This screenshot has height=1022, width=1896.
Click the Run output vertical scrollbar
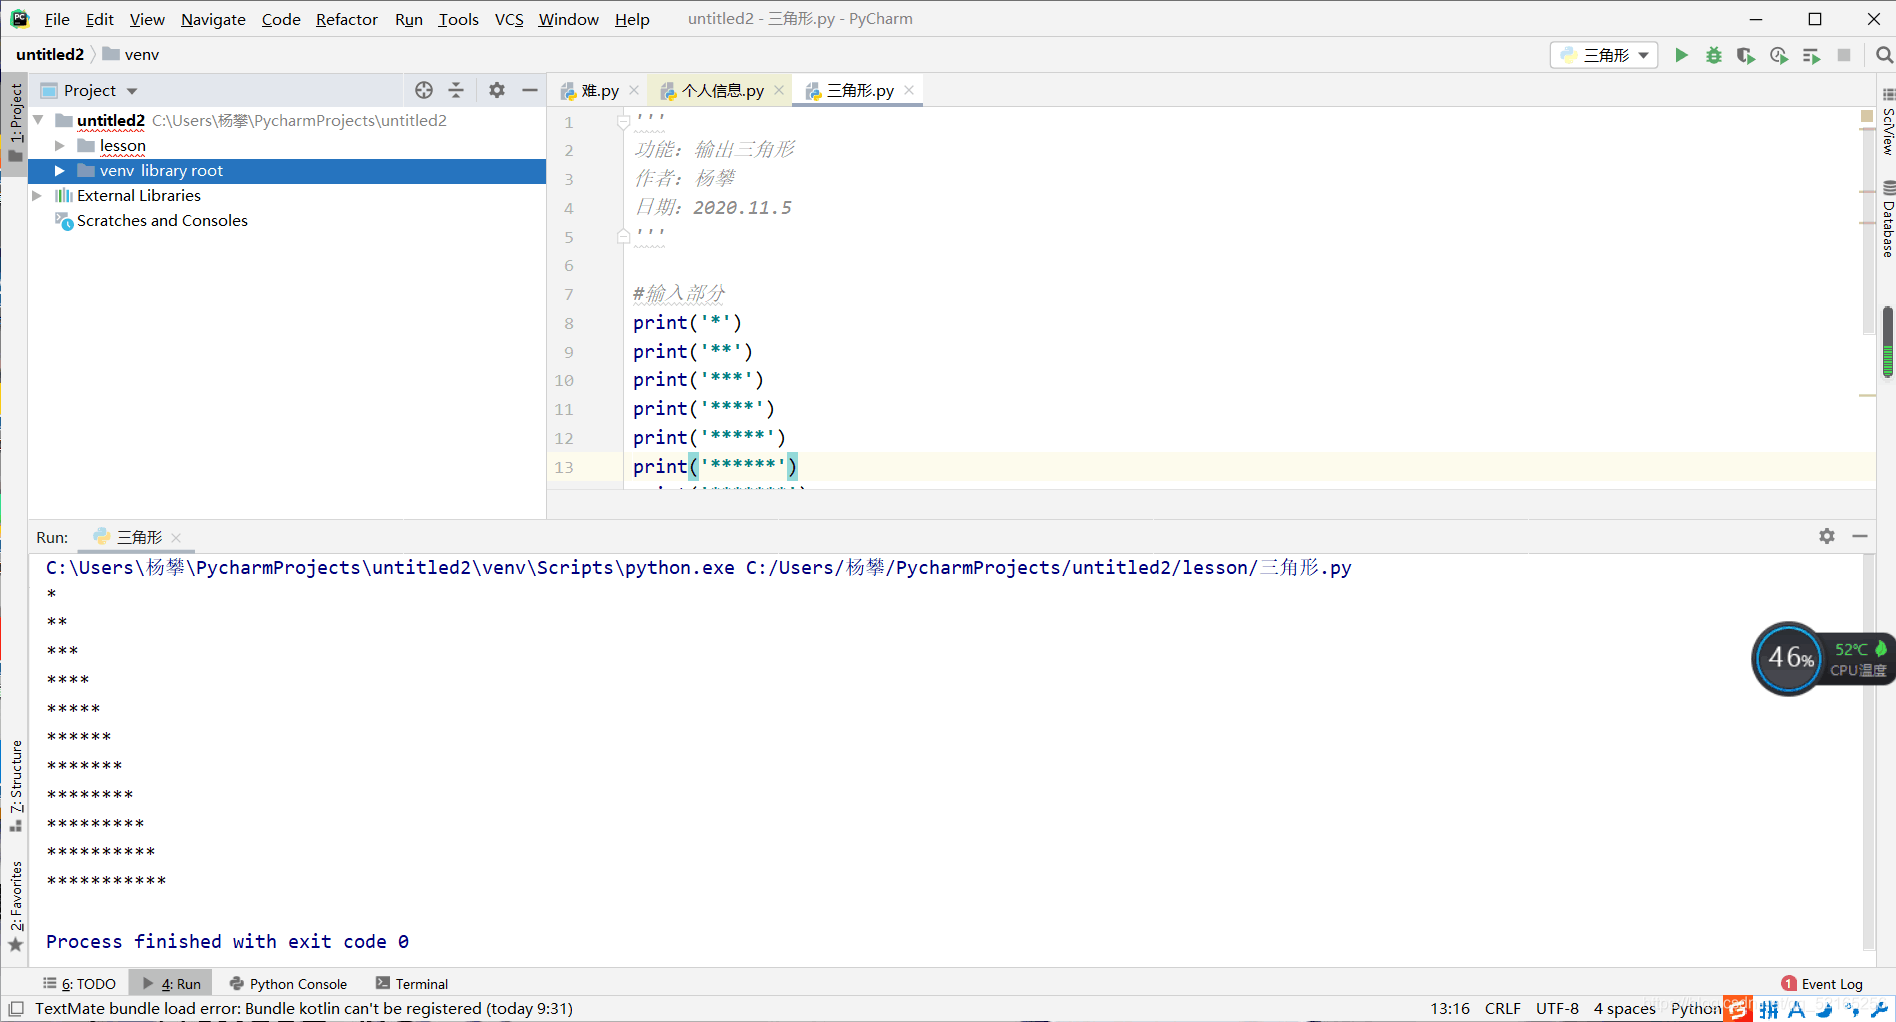1868,750
